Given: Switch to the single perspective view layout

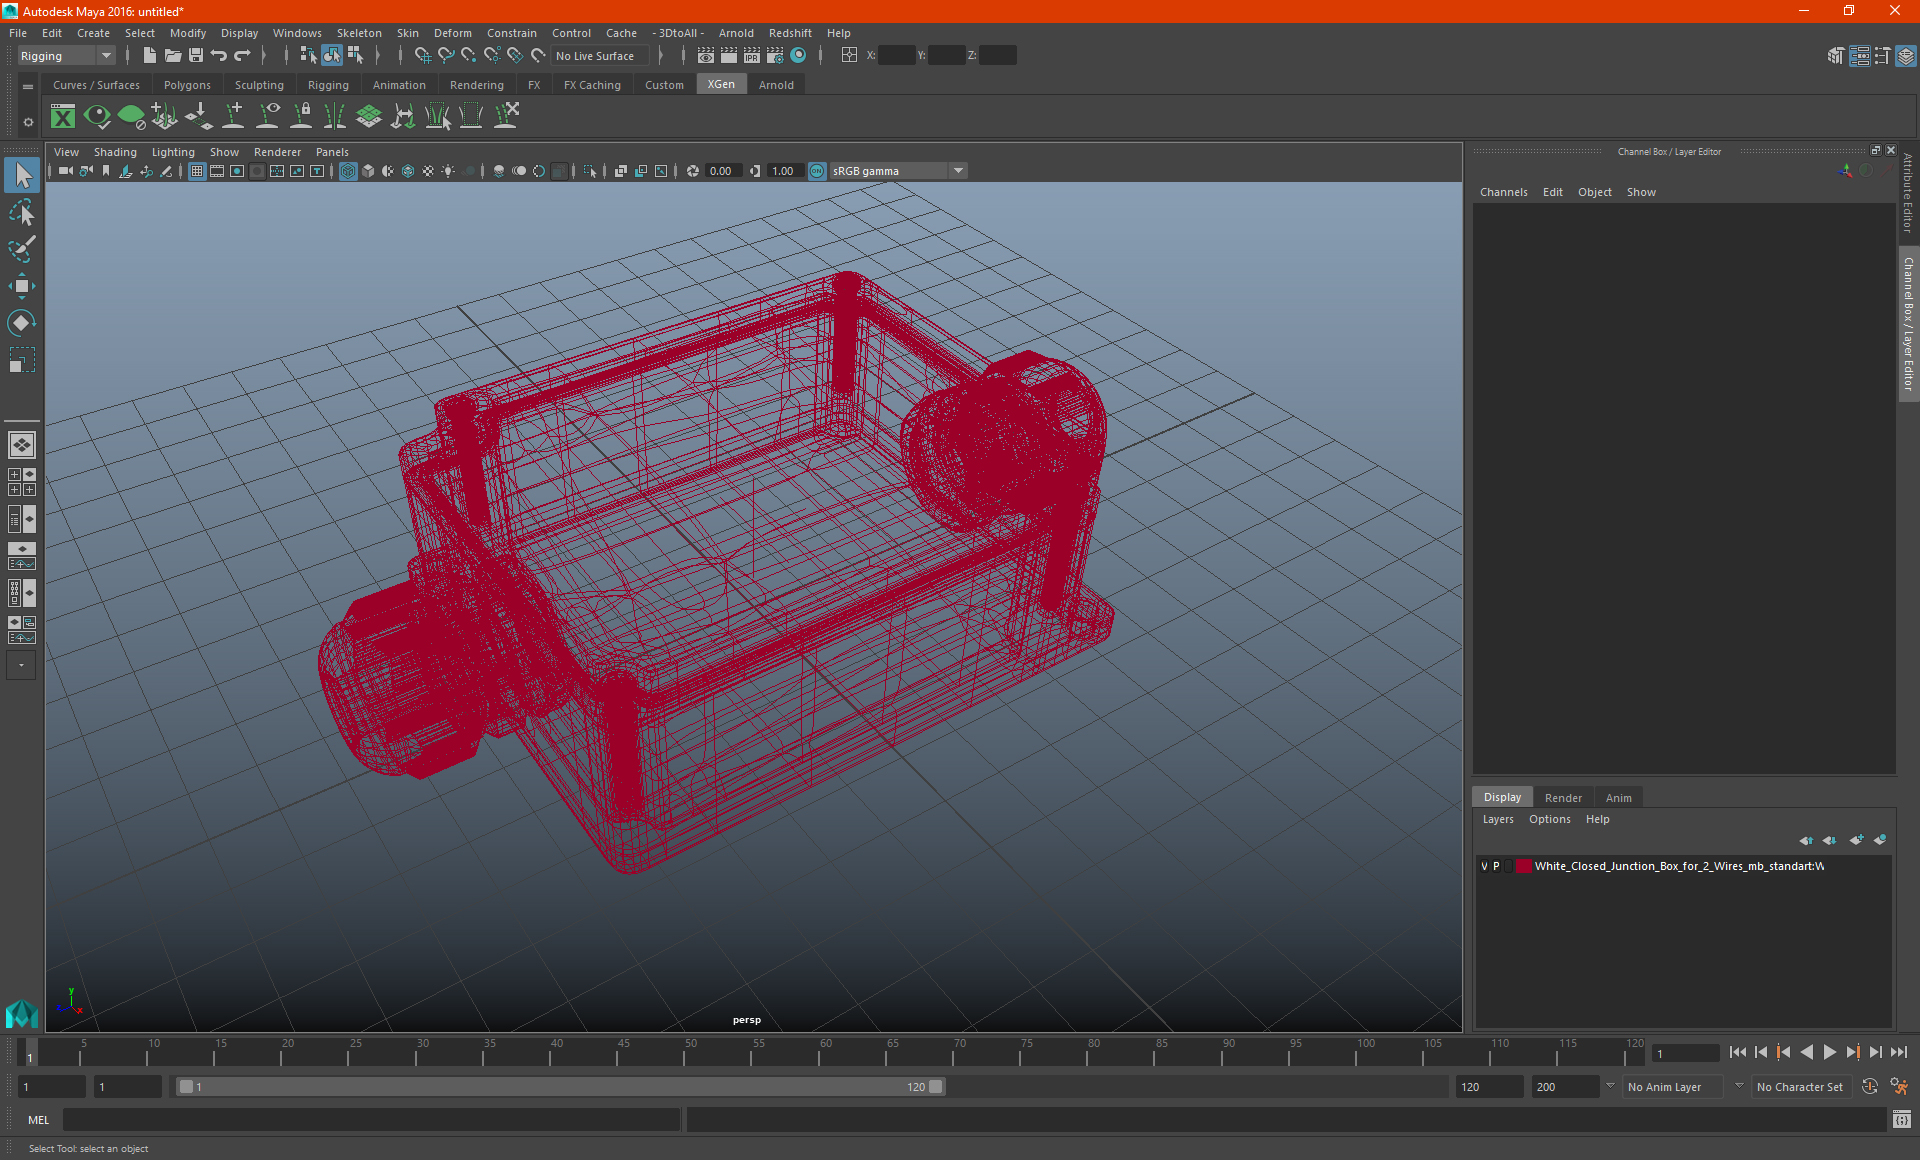Looking at the screenshot, I should coord(22,445).
